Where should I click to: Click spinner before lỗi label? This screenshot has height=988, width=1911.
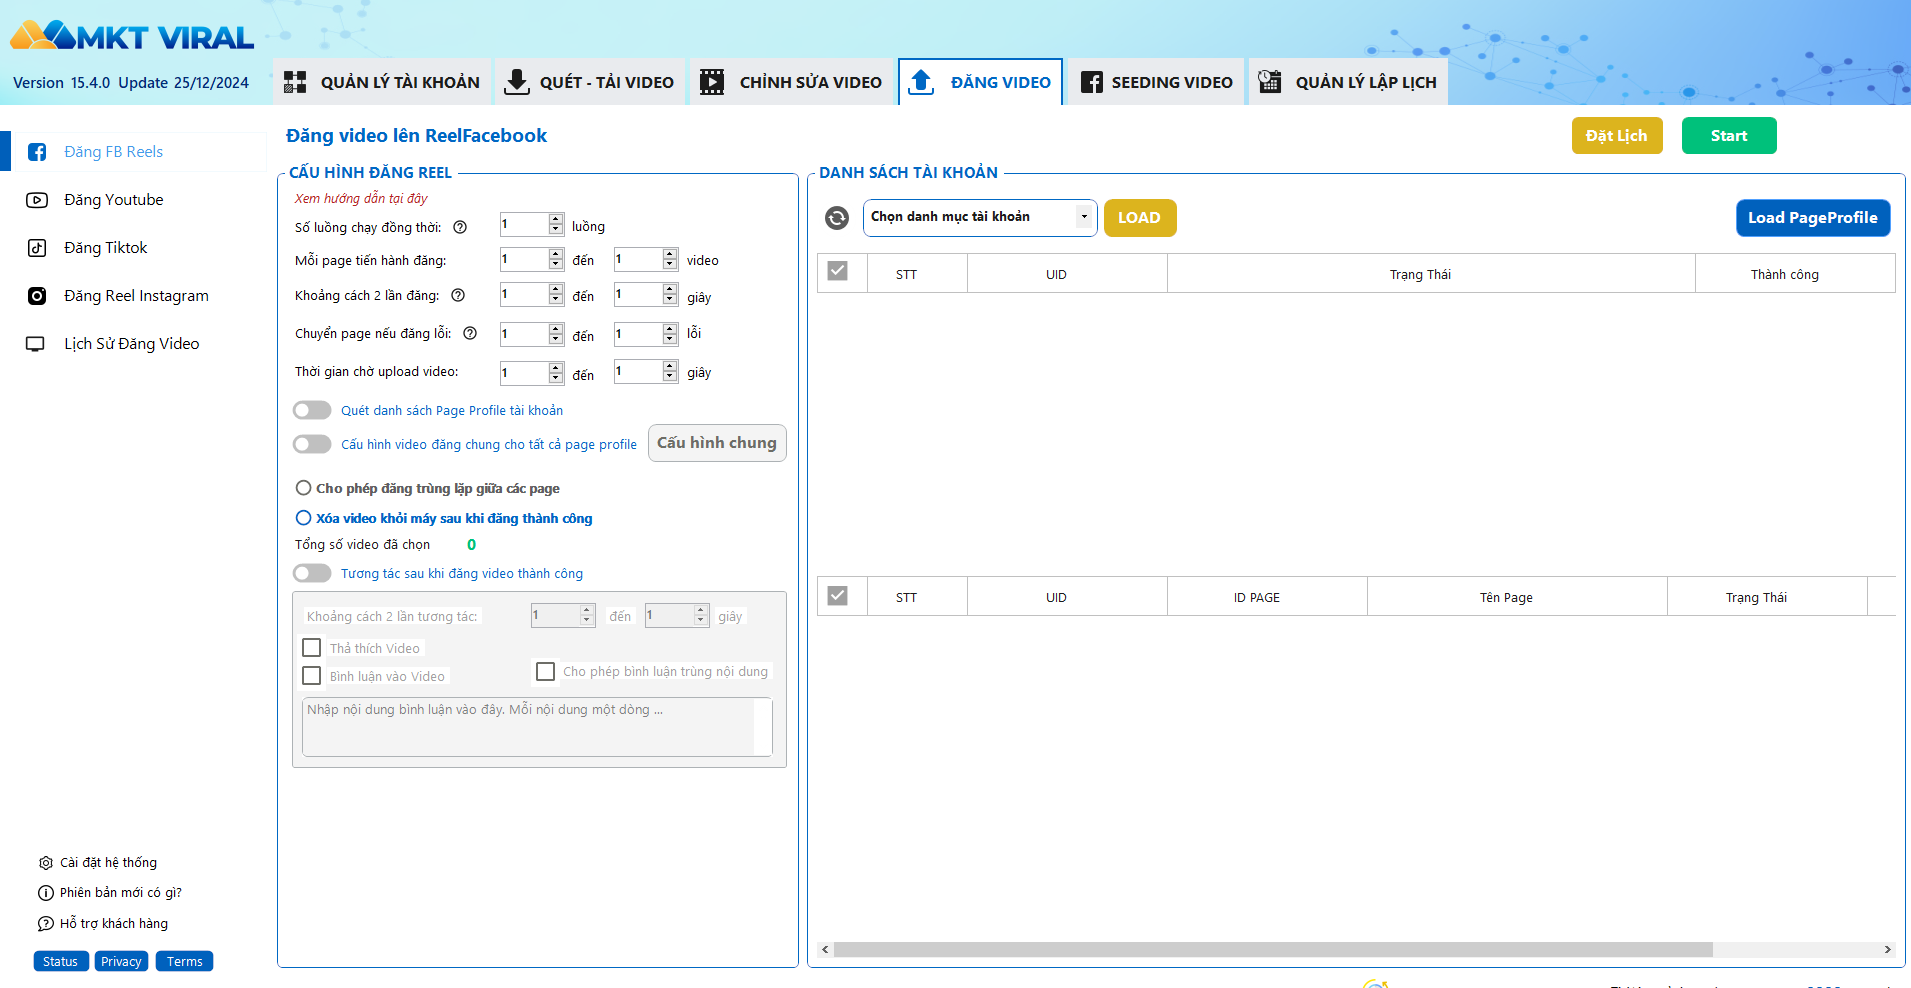646,334
